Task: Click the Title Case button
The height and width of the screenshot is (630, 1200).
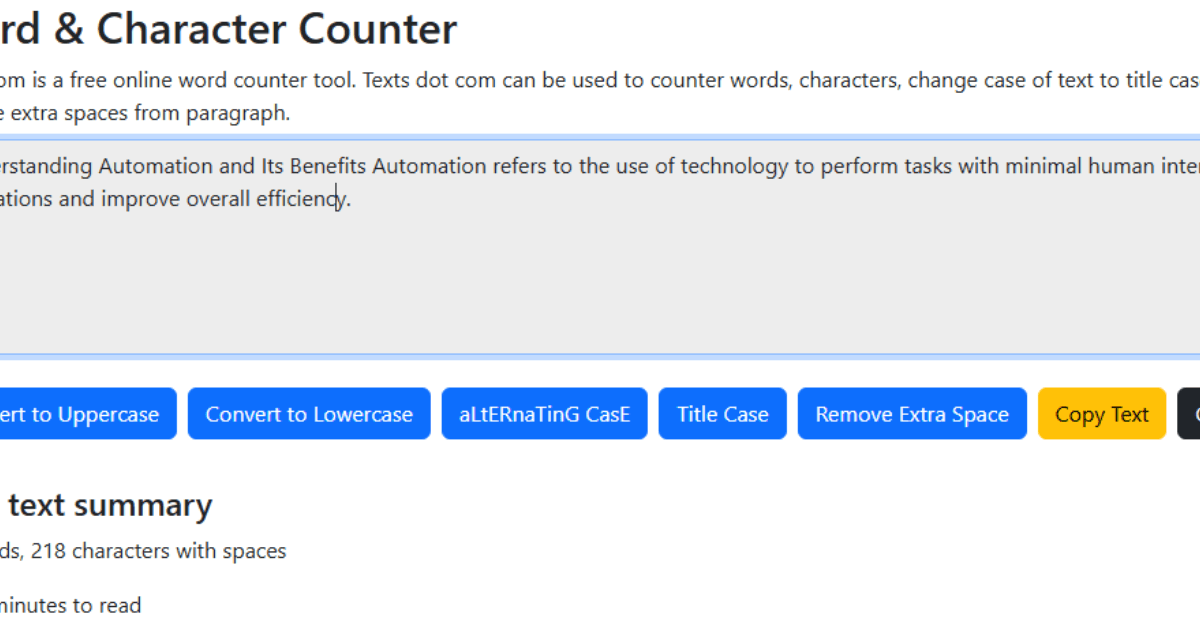Action: click(722, 414)
